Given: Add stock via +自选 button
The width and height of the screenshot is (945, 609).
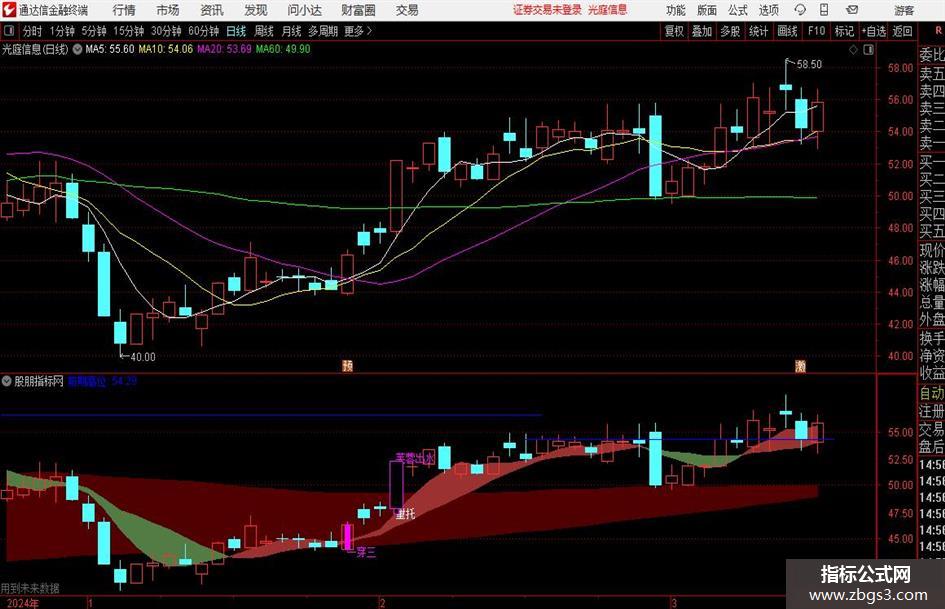Looking at the screenshot, I should 874,31.
